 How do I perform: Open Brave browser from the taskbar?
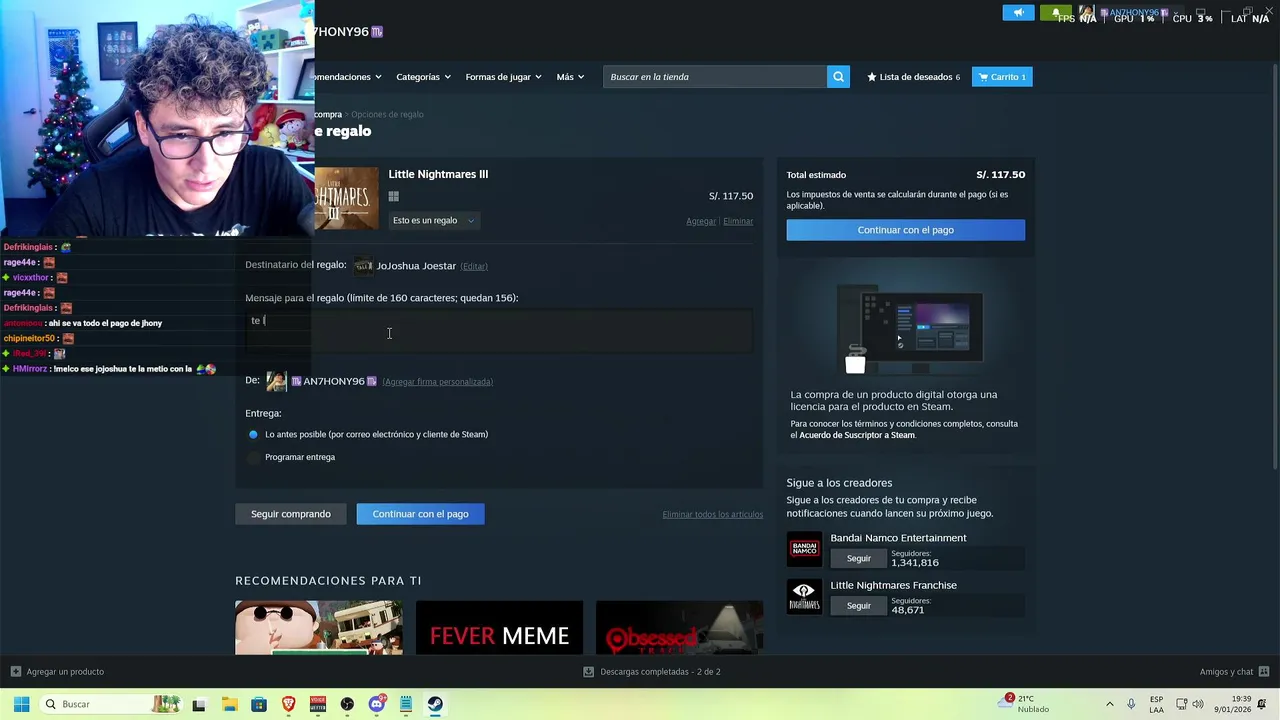(x=289, y=704)
